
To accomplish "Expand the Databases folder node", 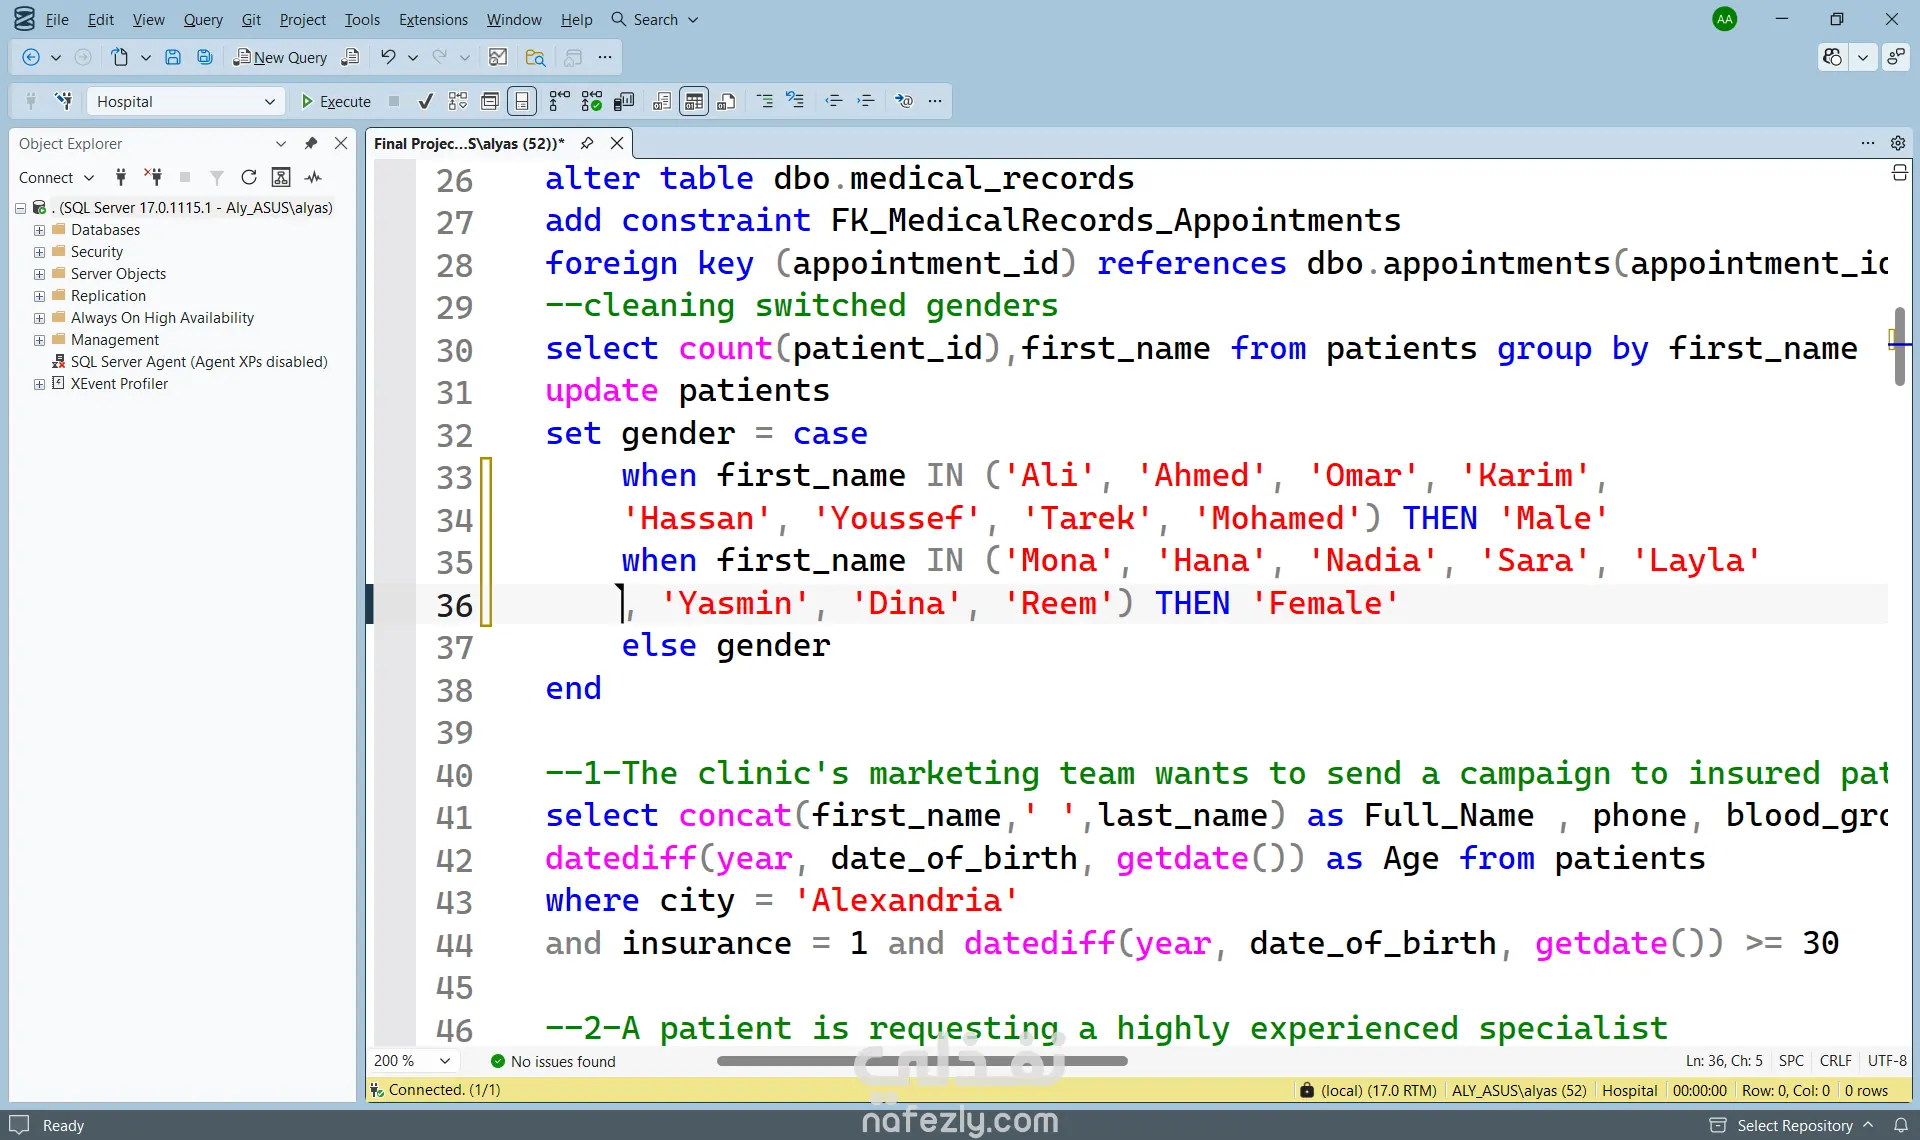I will coord(39,230).
